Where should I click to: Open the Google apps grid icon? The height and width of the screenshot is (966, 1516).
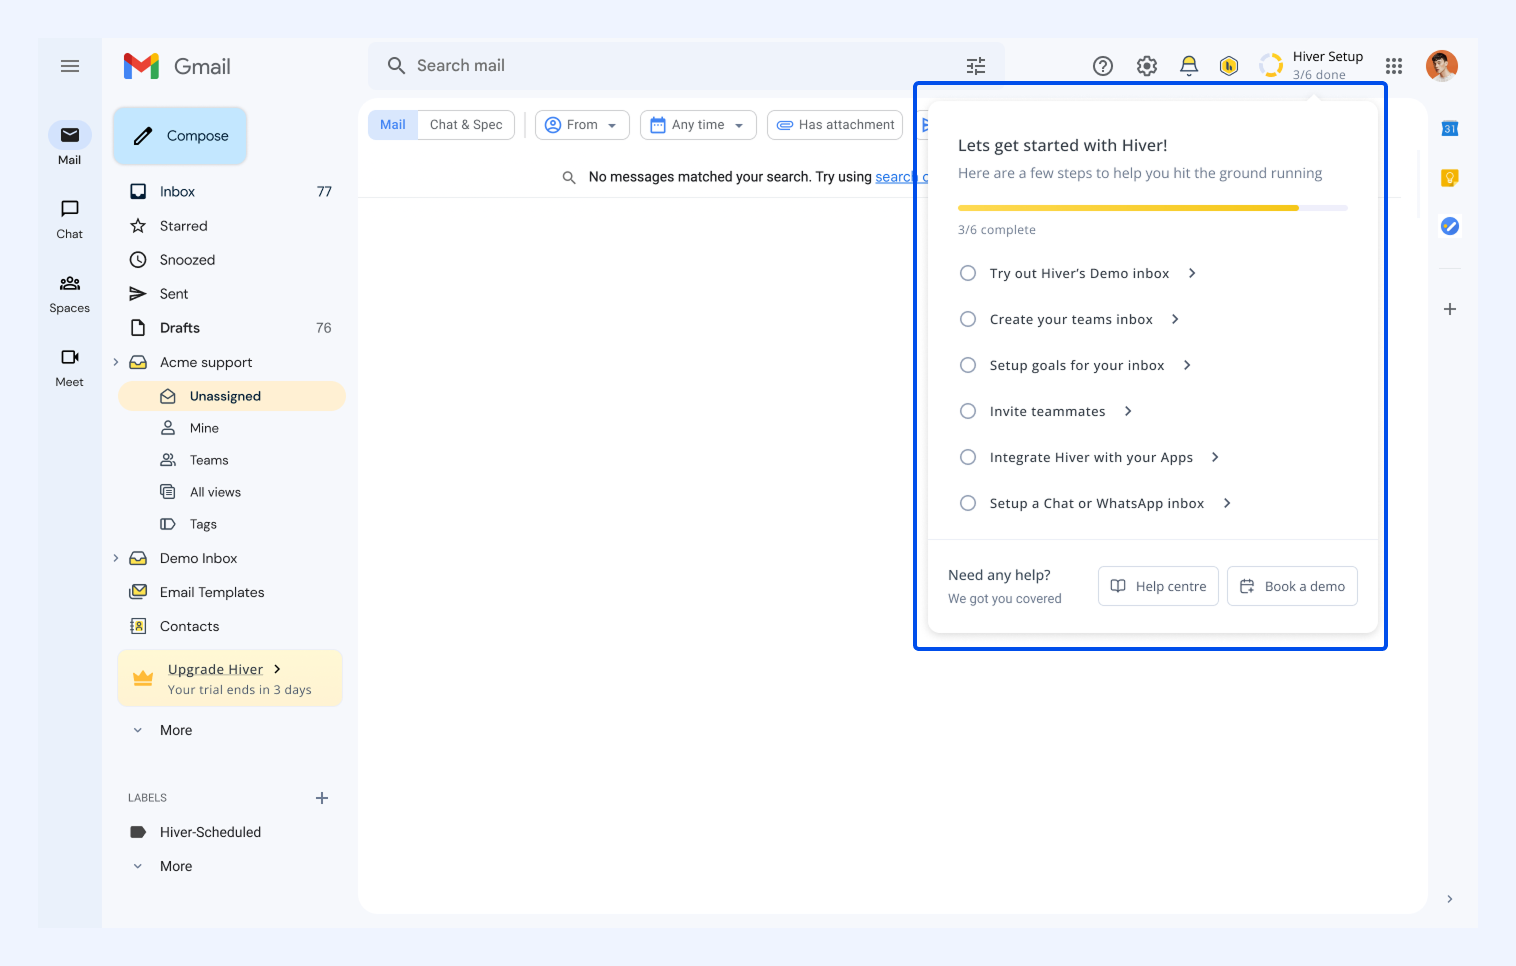tap(1394, 66)
